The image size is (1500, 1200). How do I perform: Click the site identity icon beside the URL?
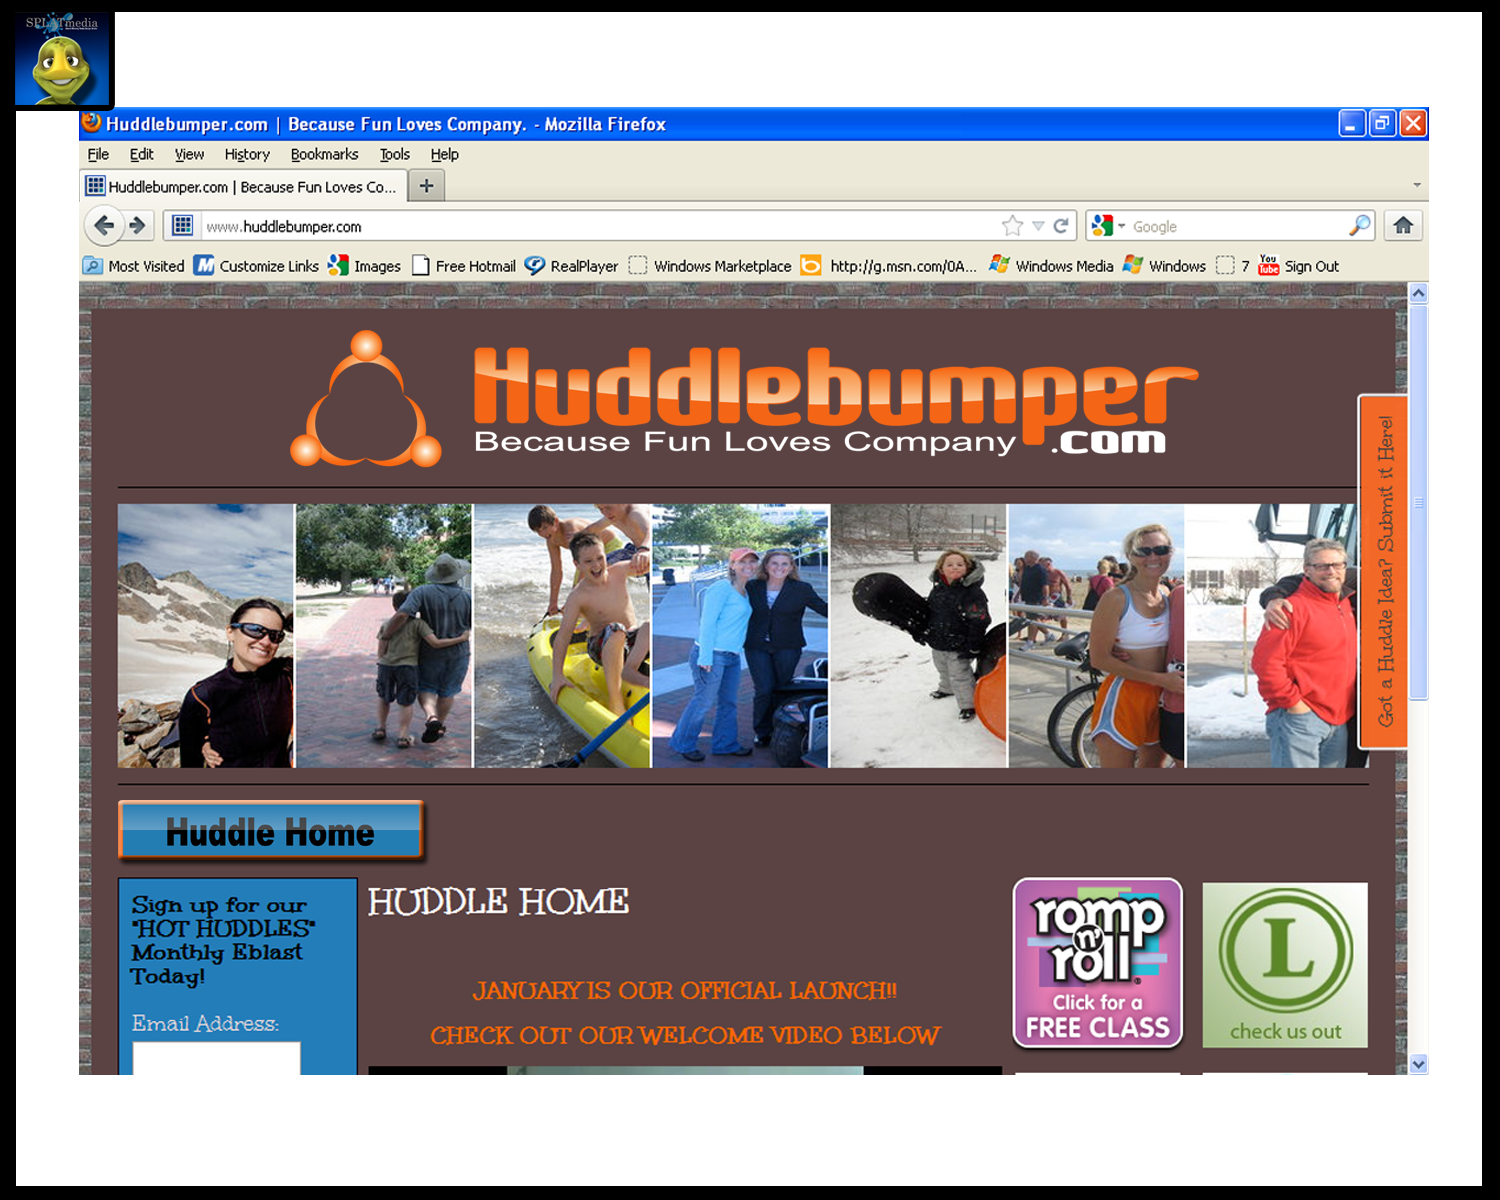pos(182,226)
